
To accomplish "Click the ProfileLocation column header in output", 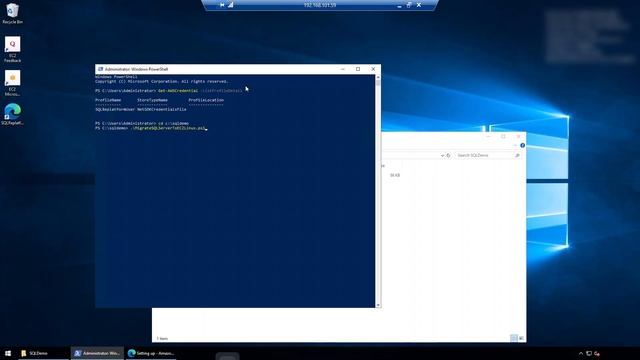I will [206, 100].
